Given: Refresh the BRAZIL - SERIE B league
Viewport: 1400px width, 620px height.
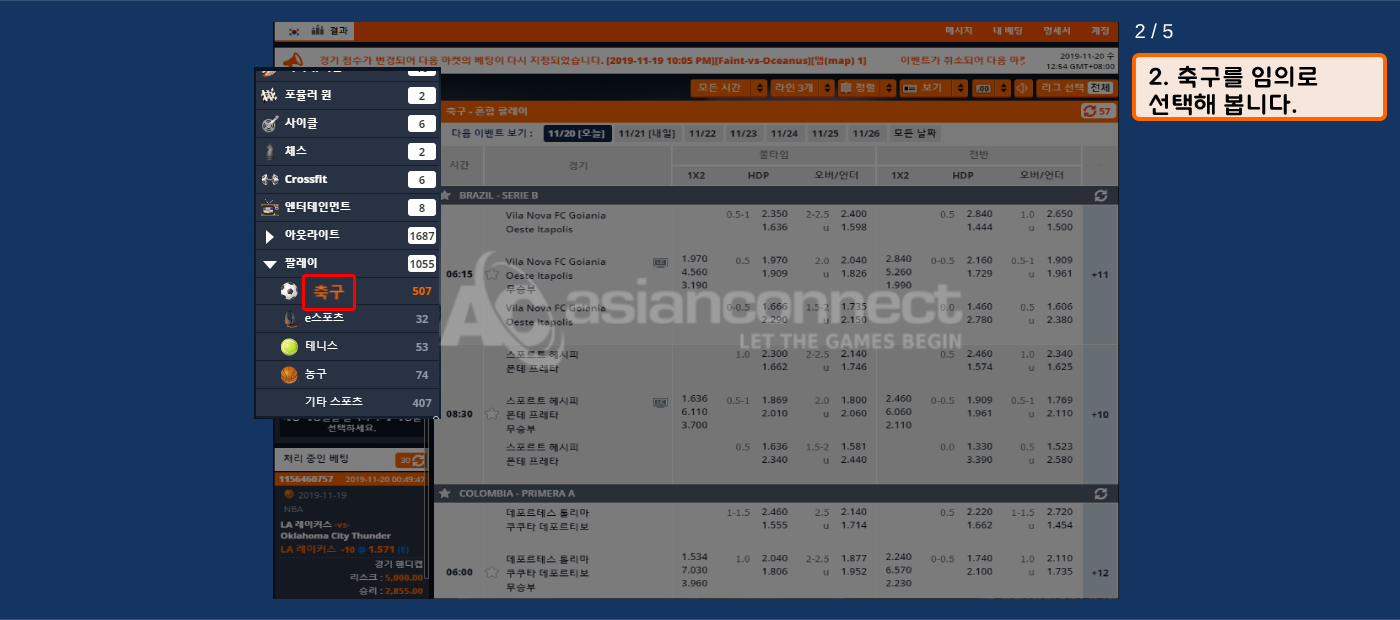Looking at the screenshot, I should 1101,196.
